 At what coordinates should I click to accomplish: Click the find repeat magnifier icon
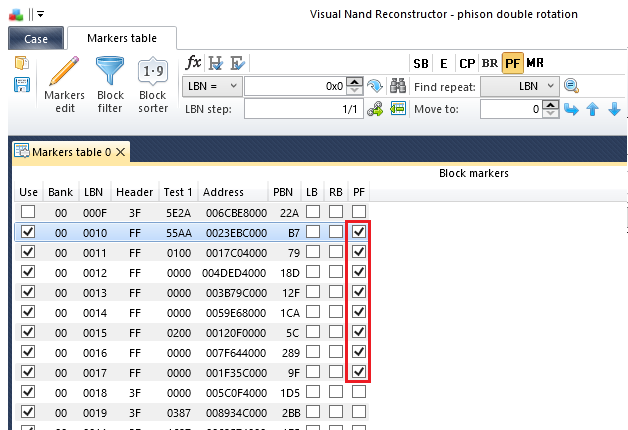(571, 86)
